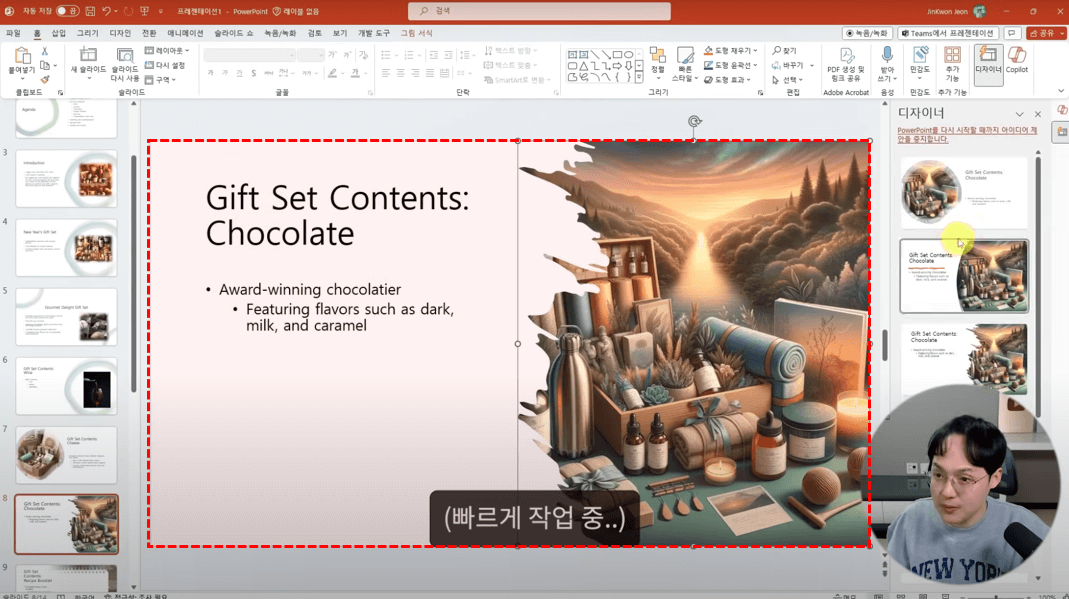
Task: Expand the 선택 dropdown
Action: 788,80
